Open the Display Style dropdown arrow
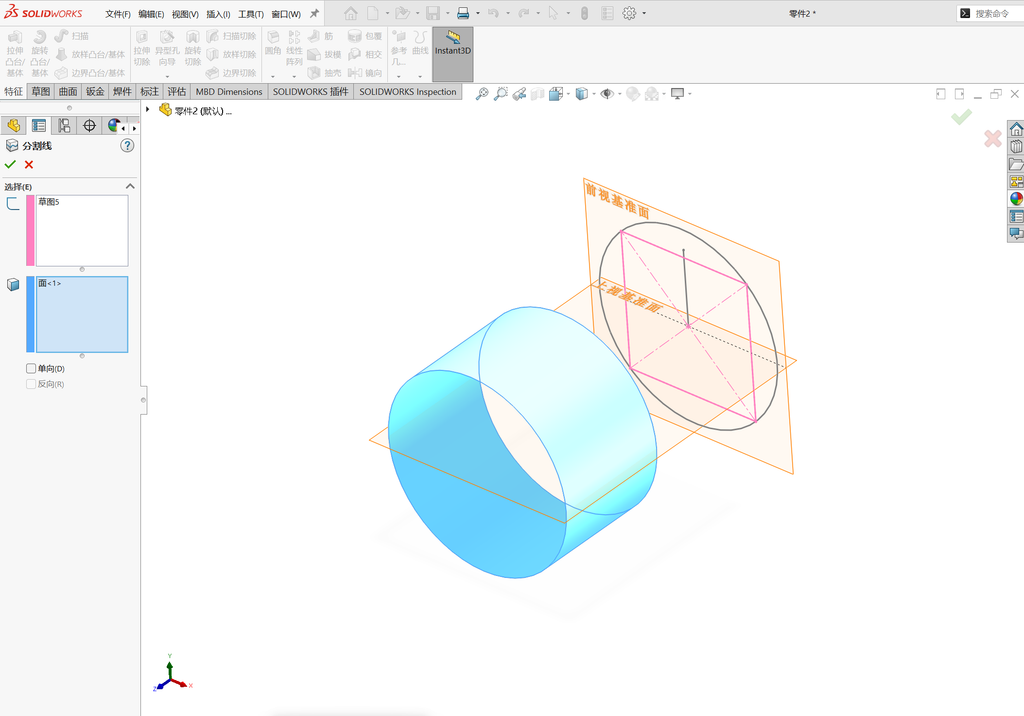This screenshot has width=1024, height=716. pyautogui.click(x=594, y=94)
